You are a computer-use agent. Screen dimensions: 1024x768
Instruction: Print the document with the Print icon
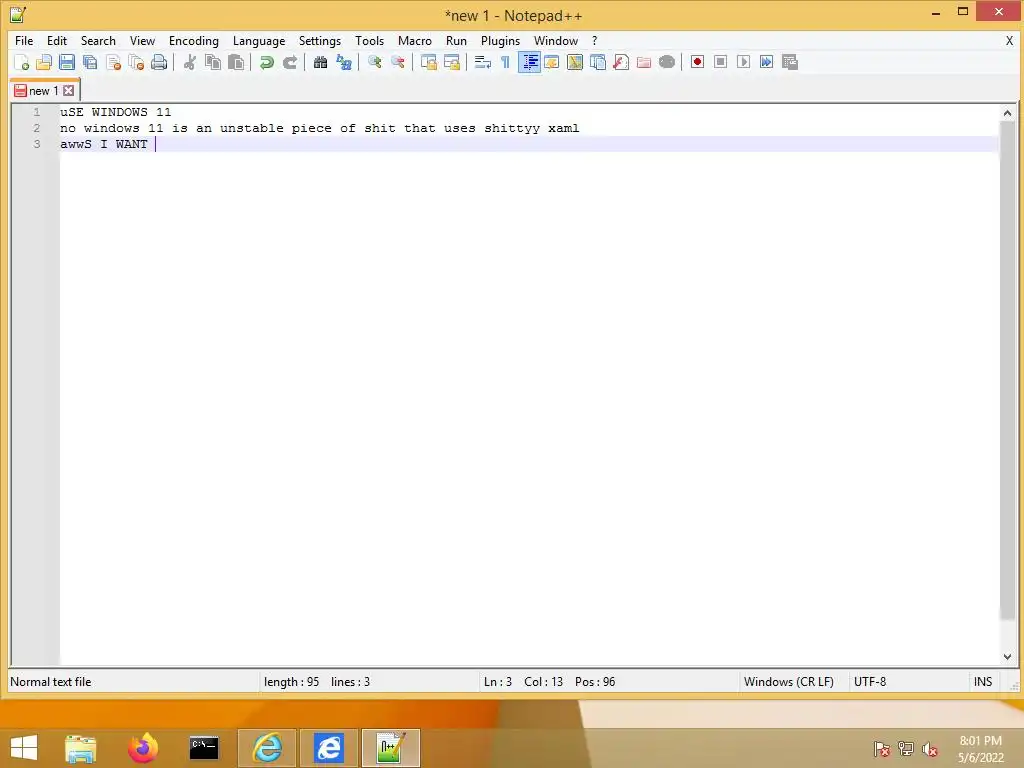point(159,62)
